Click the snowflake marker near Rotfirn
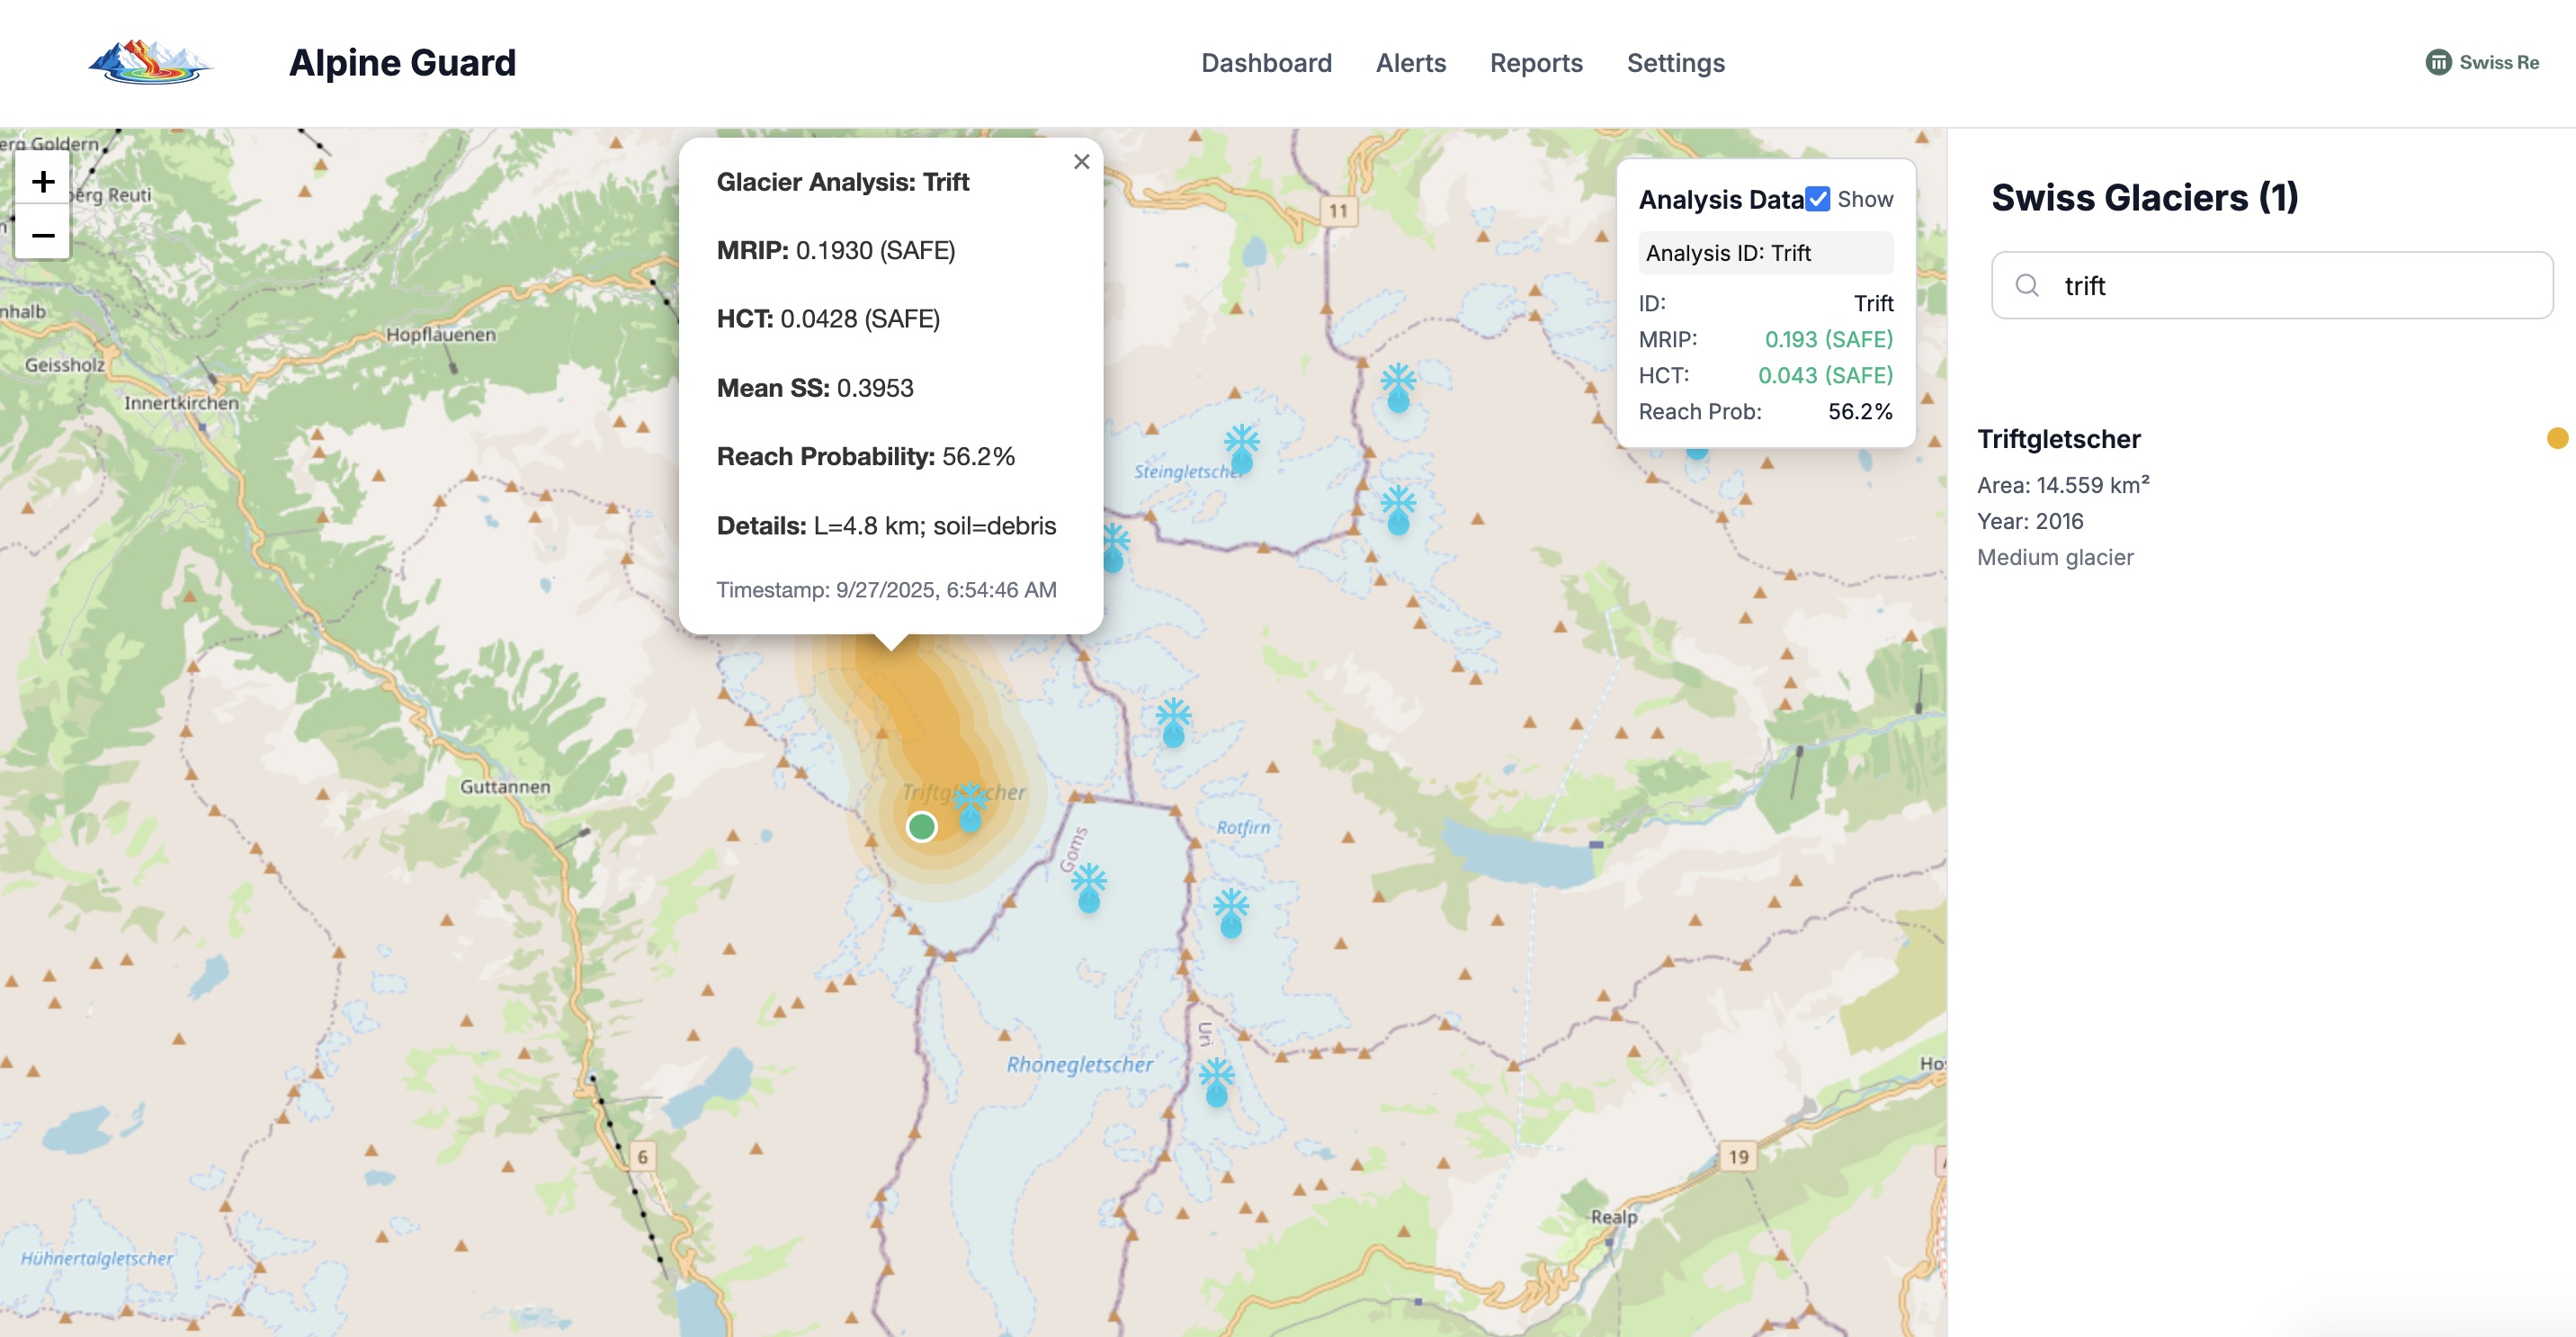The image size is (2576, 1337). pyautogui.click(x=1230, y=911)
